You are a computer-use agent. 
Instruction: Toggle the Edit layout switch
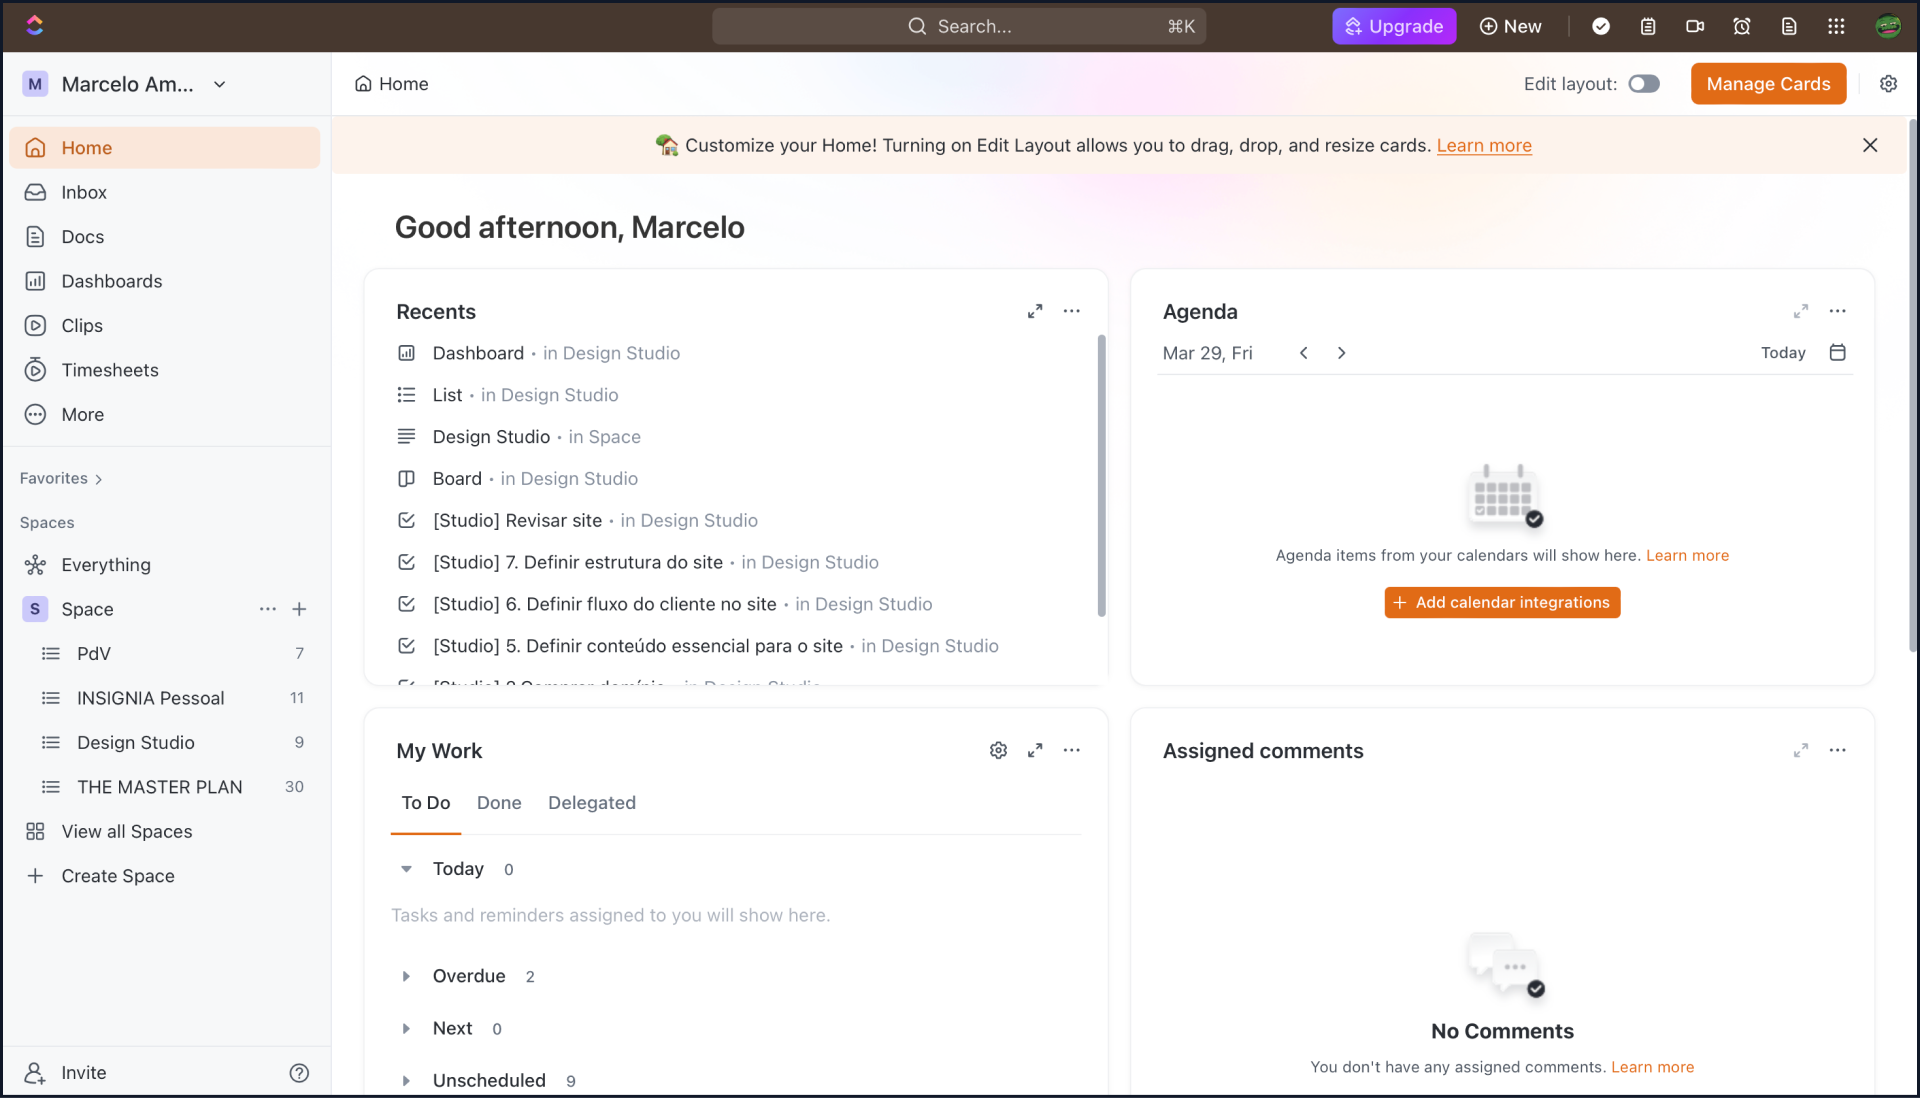coord(1644,84)
